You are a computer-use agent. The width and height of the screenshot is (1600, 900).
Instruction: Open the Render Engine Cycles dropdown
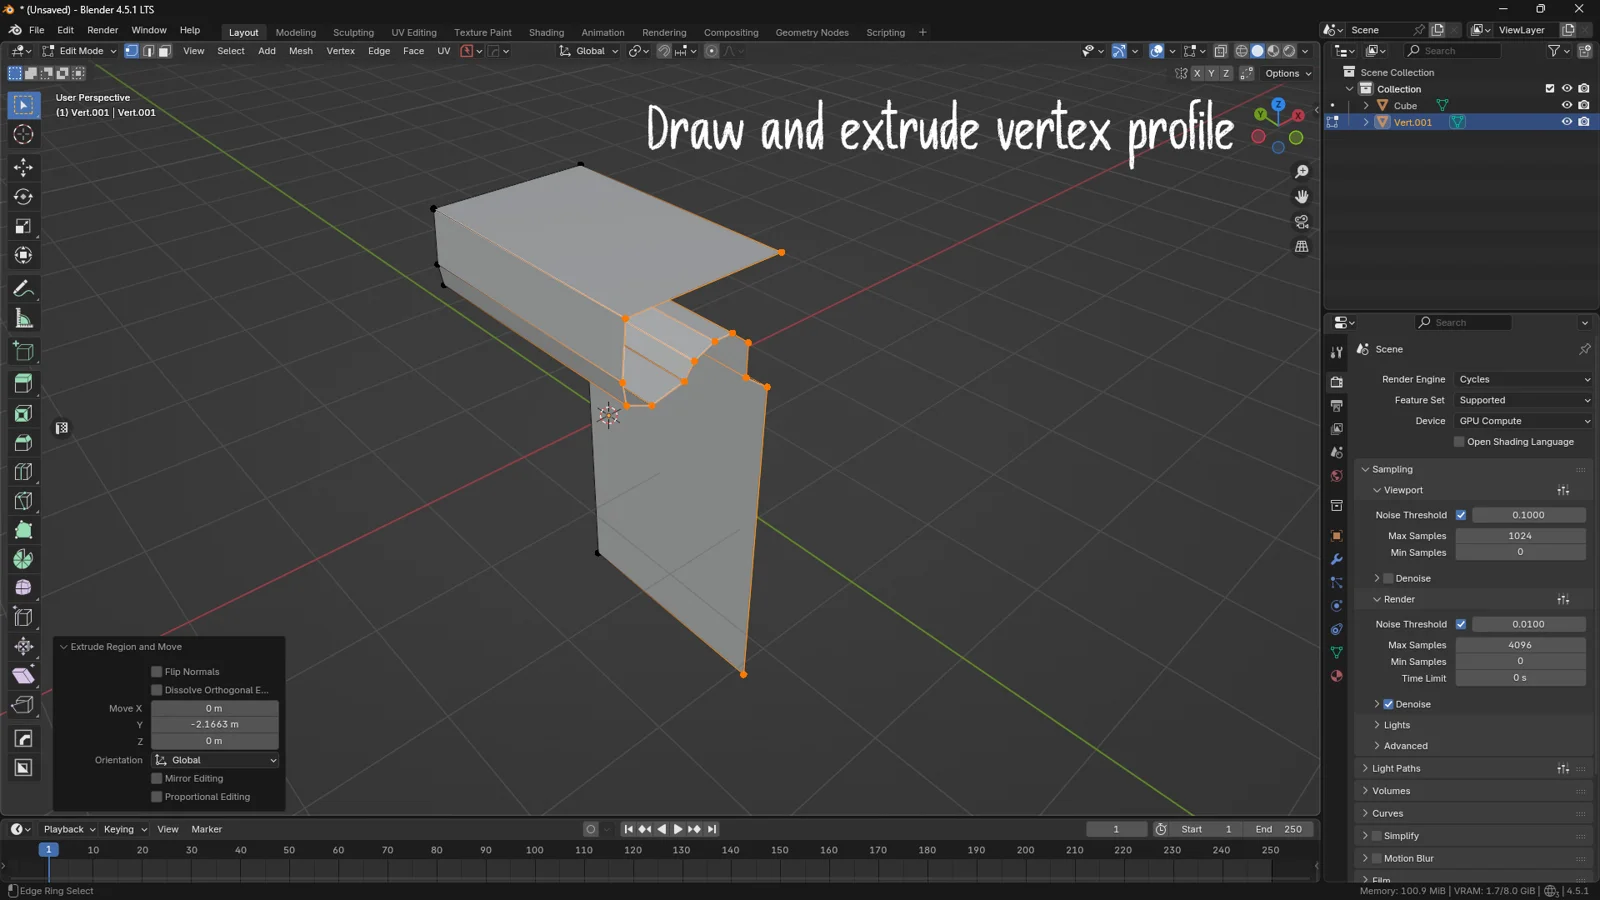pyautogui.click(x=1523, y=380)
